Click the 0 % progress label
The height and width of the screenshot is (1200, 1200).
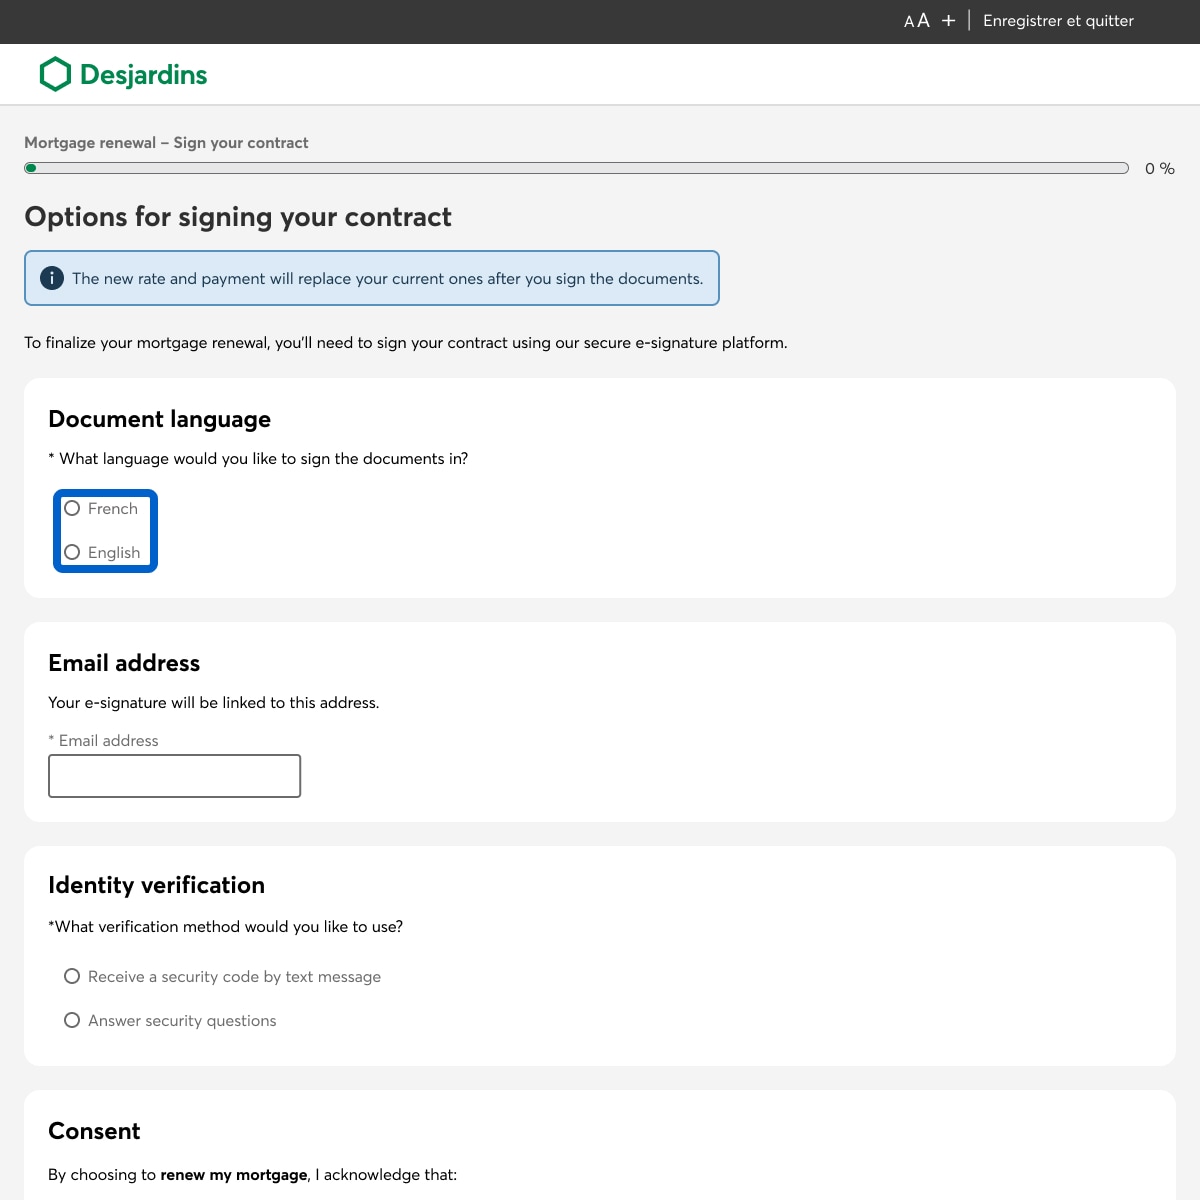pyautogui.click(x=1159, y=169)
